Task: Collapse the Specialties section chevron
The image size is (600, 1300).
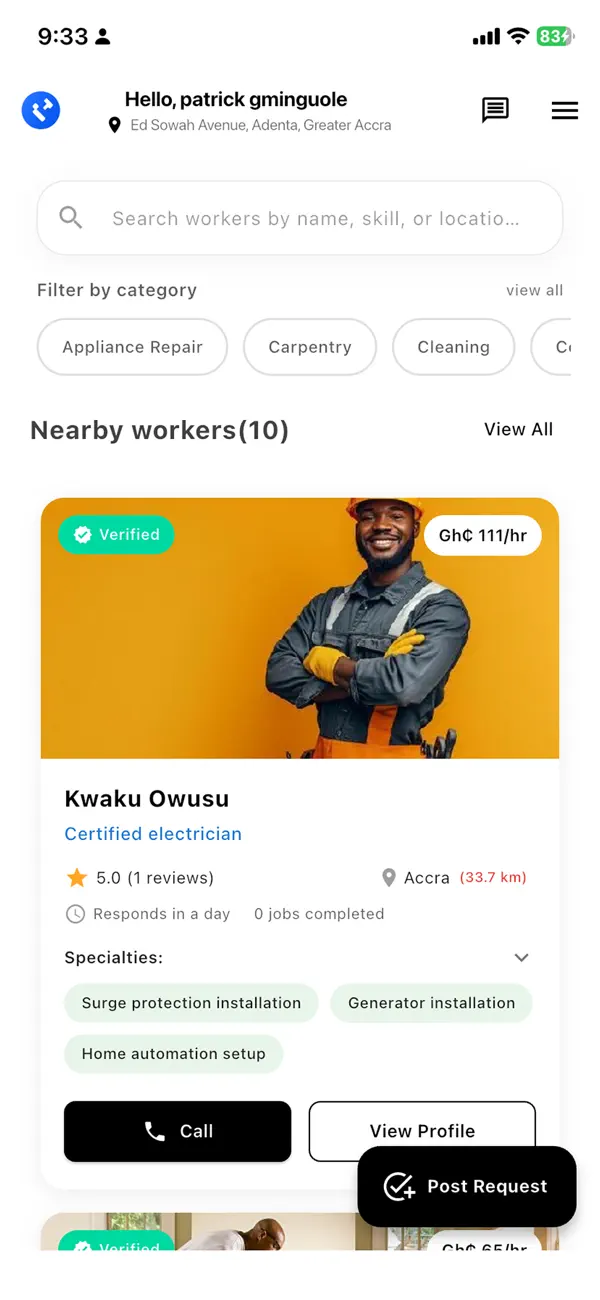Action: pyautogui.click(x=521, y=957)
